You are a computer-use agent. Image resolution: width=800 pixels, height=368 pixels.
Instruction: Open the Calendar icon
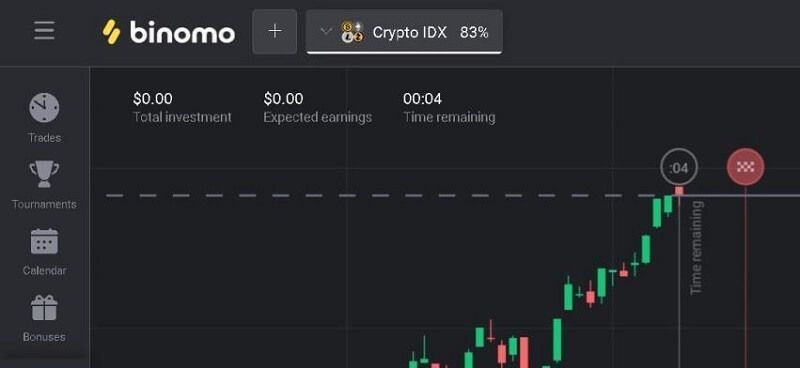(44, 241)
